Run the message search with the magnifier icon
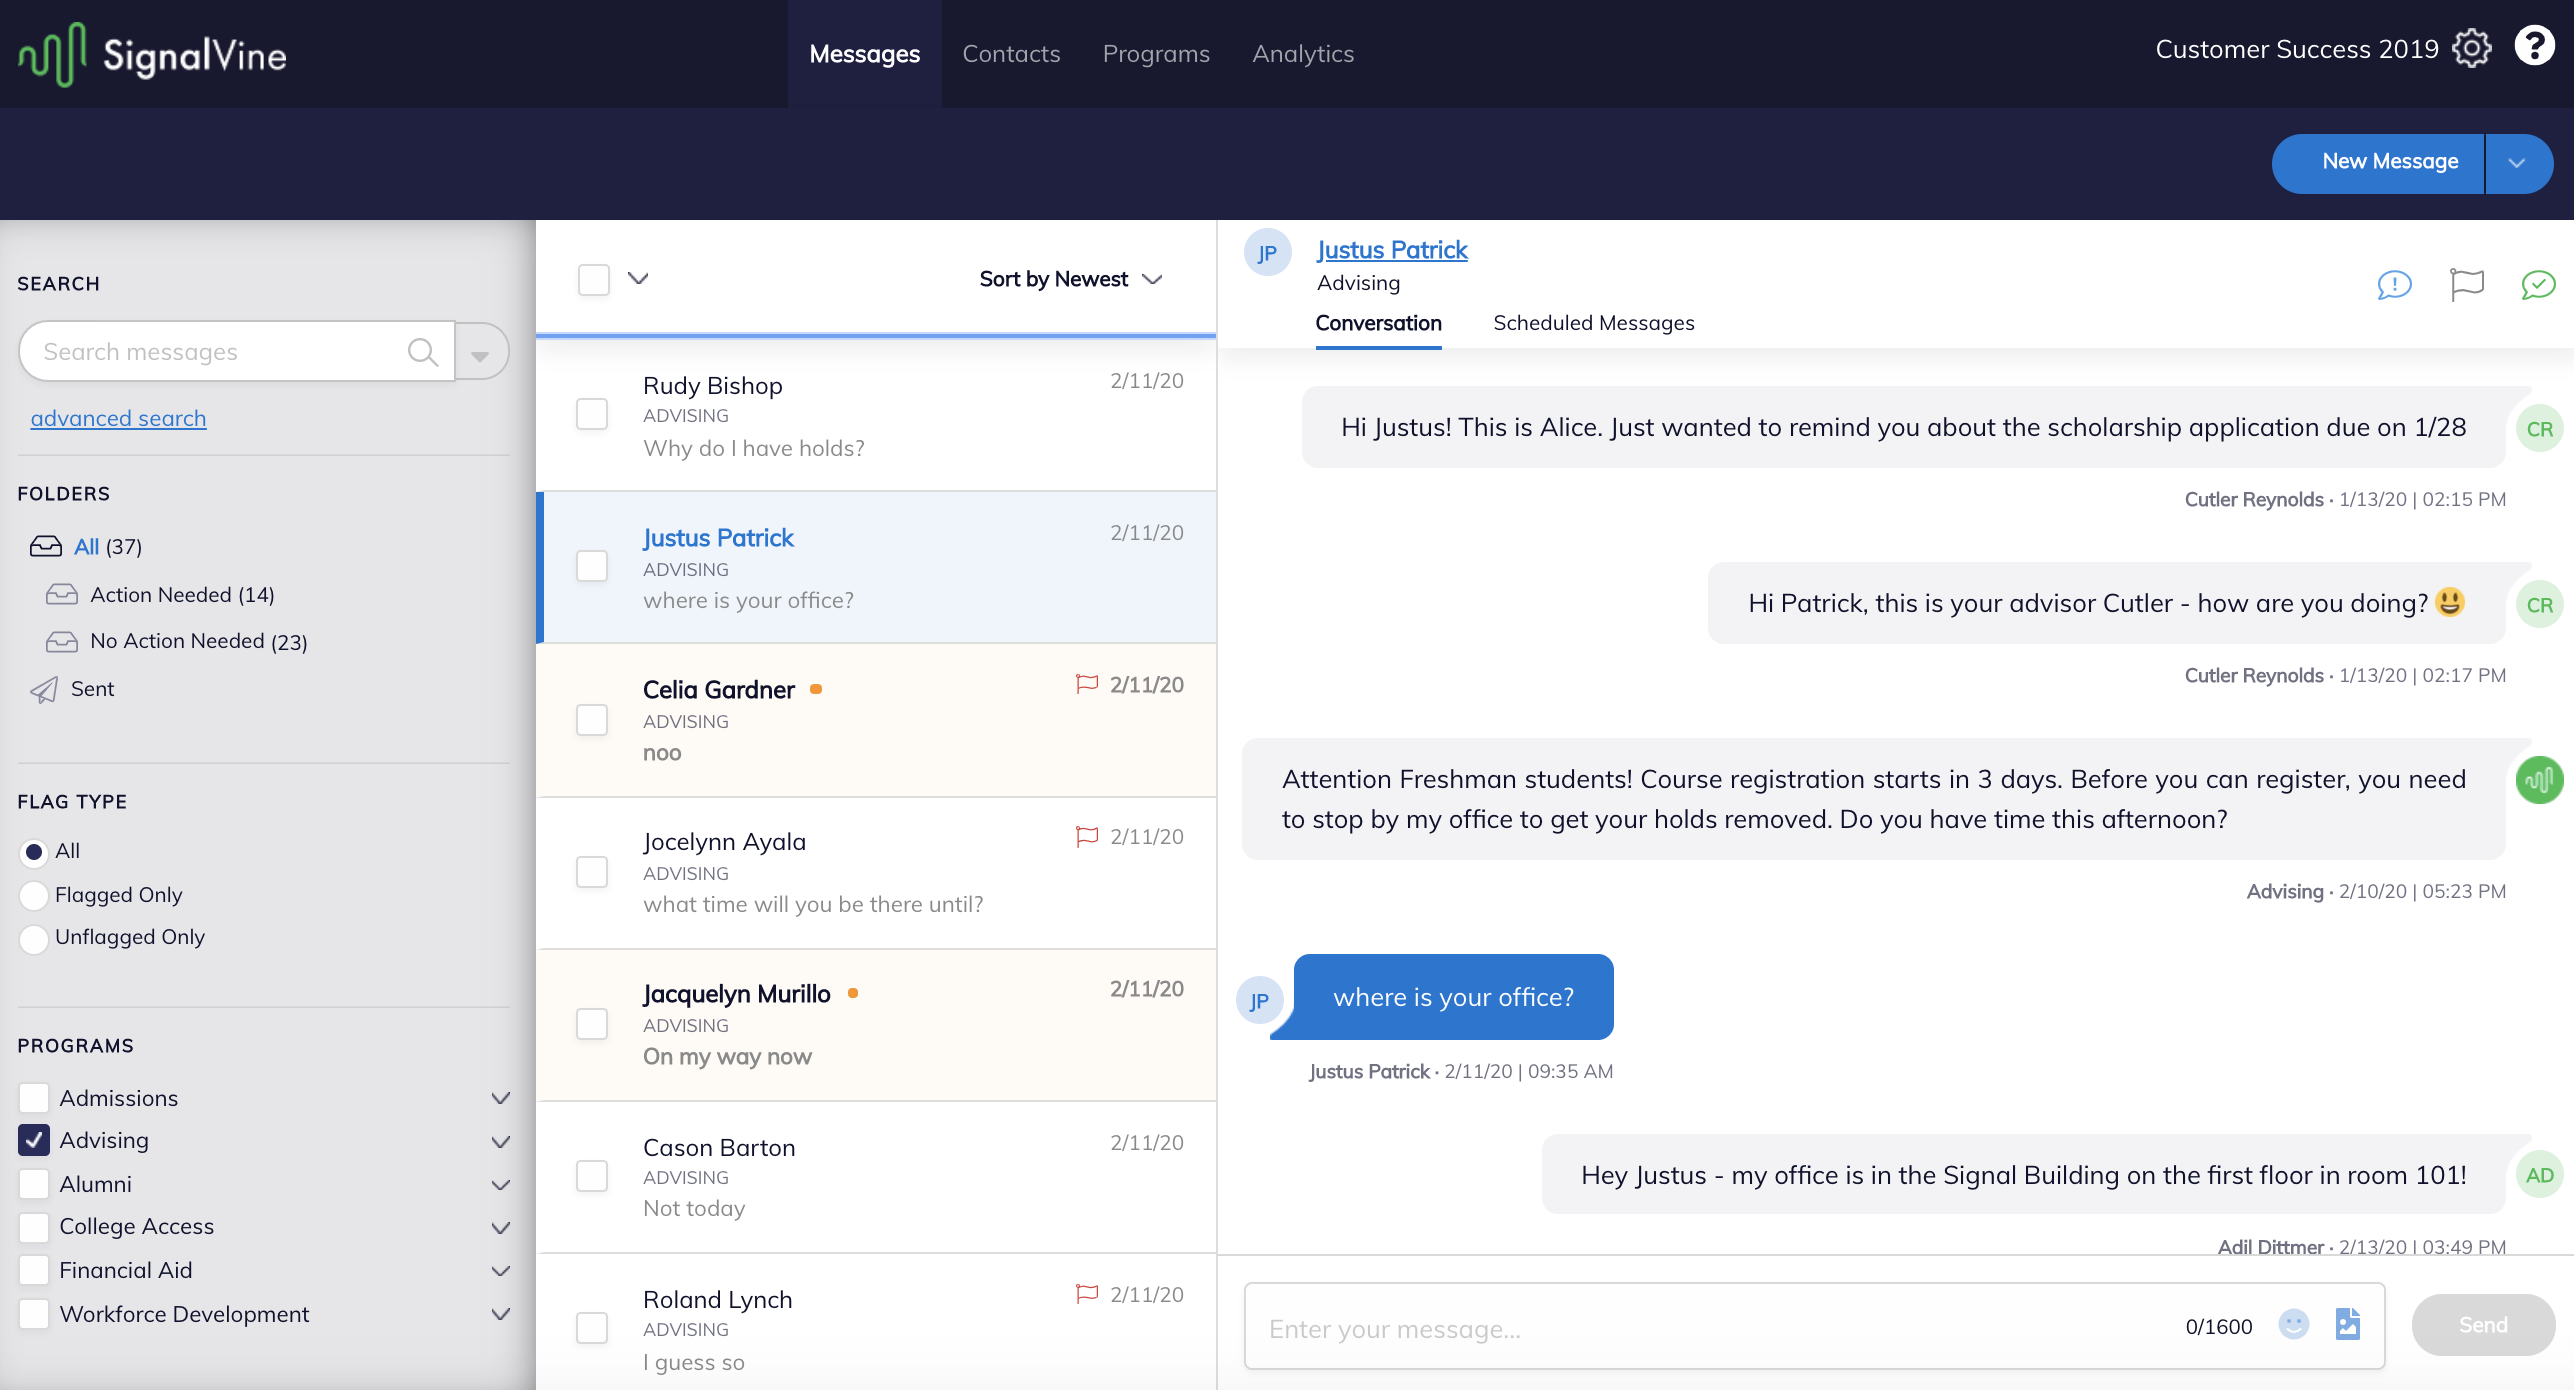The width and height of the screenshot is (2574, 1390). (x=423, y=351)
